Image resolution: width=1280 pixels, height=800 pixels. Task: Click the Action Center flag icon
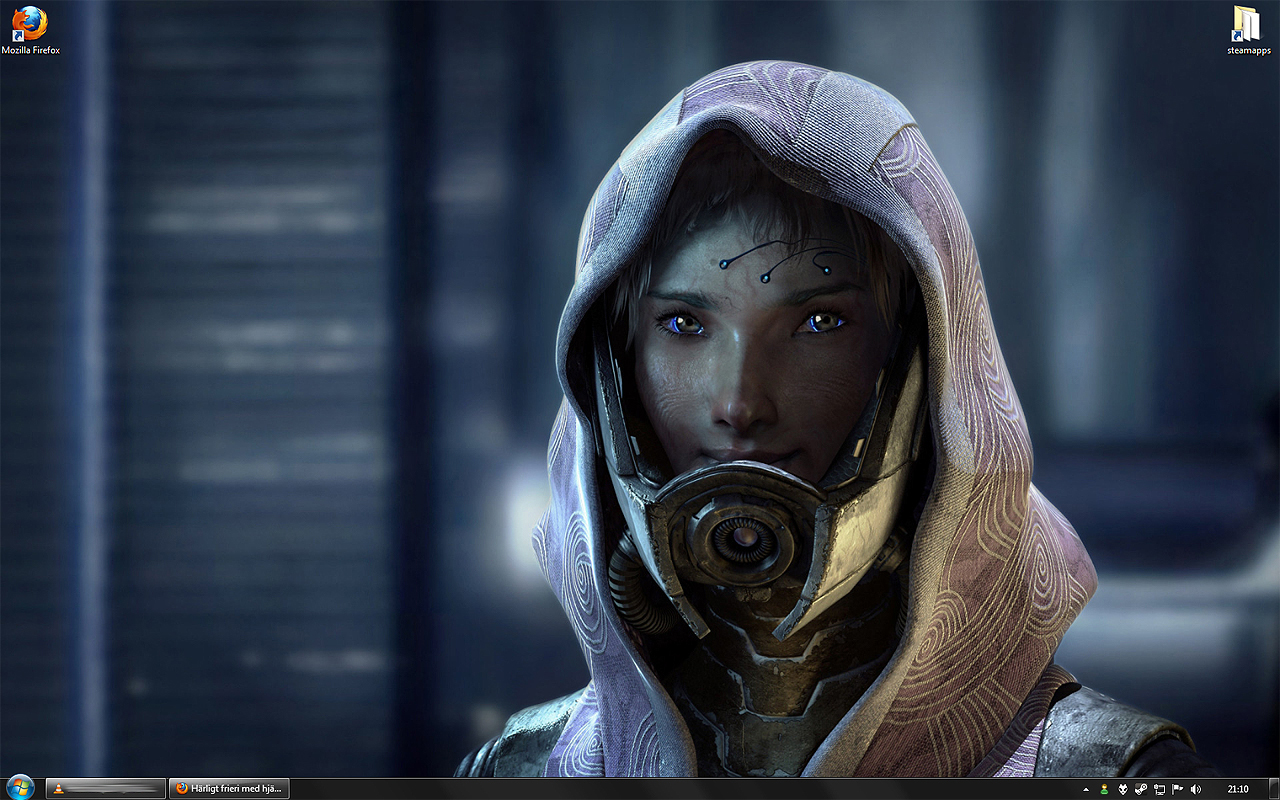coord(1177,789)
